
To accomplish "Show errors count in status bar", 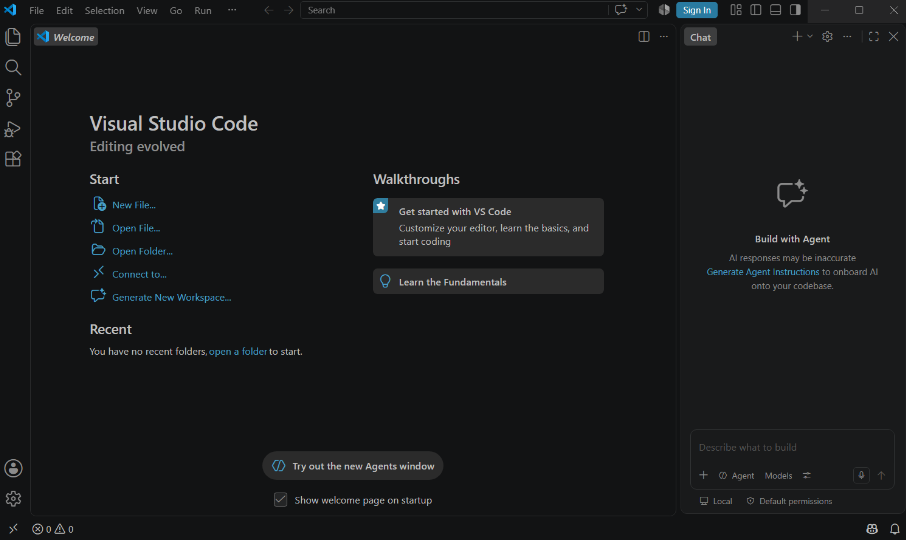I will click(x=42, y=529).
